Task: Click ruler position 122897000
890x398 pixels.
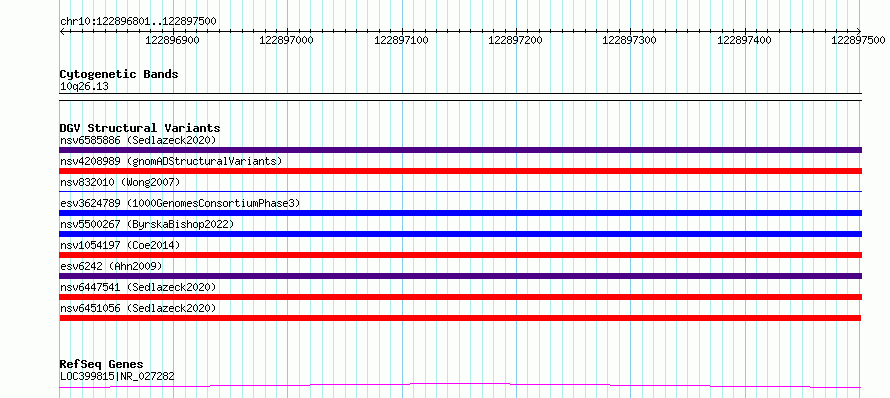Action: (x=287, y=40)
